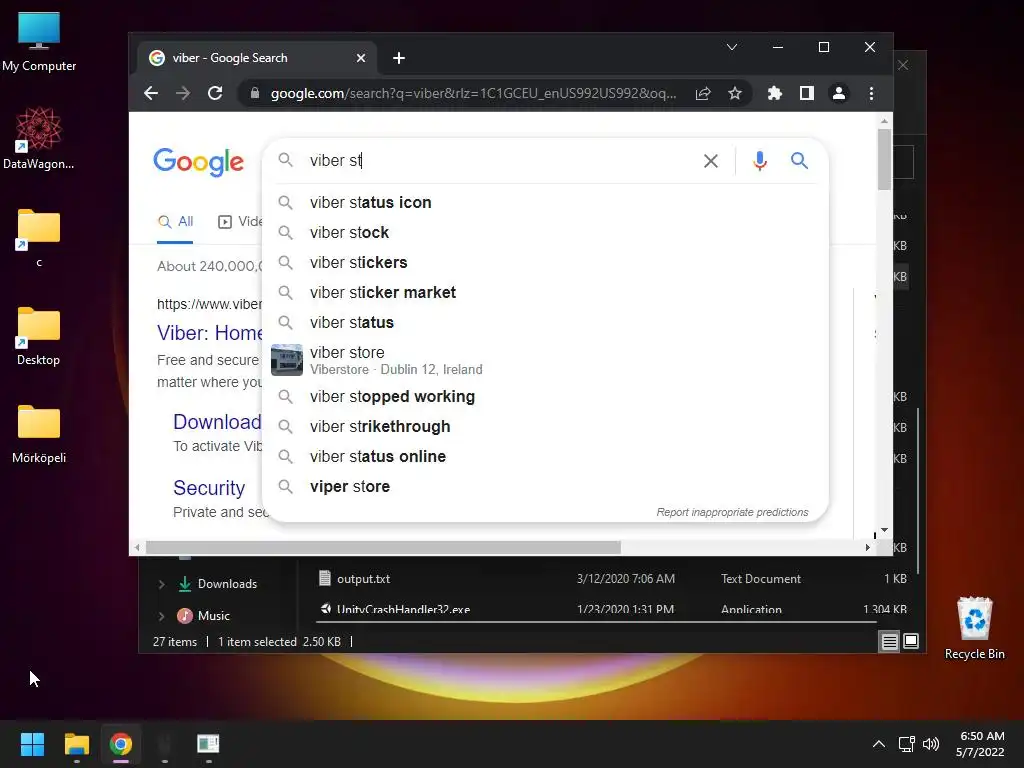The height and width of the screenshot is (768, 1024).
Task: Open the volume speaker tray icon
Action: click(x=931, y=744)
